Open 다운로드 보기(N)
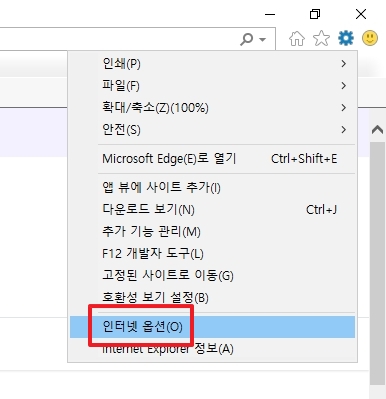The height and width of the screenshot is (399, 386). click(213, 209)
